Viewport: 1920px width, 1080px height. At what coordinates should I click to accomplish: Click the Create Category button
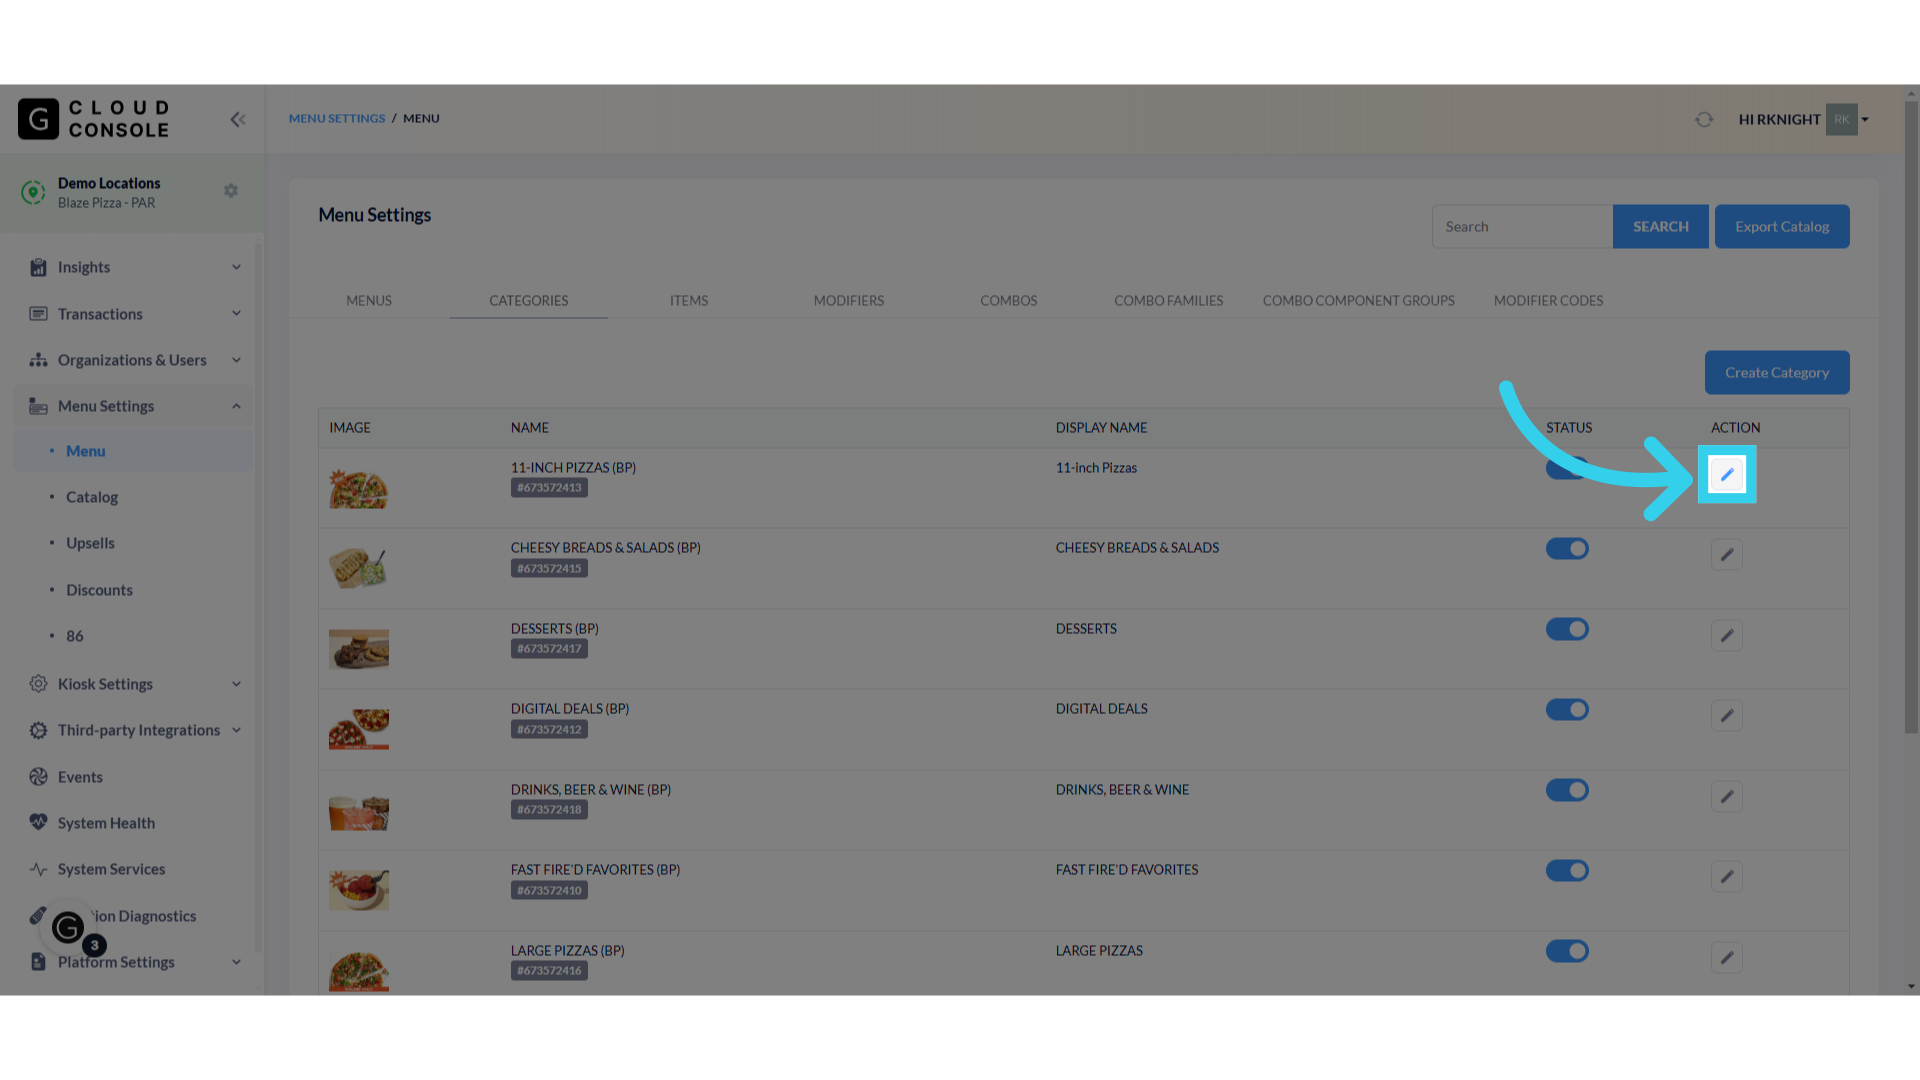pos(1776,372)
